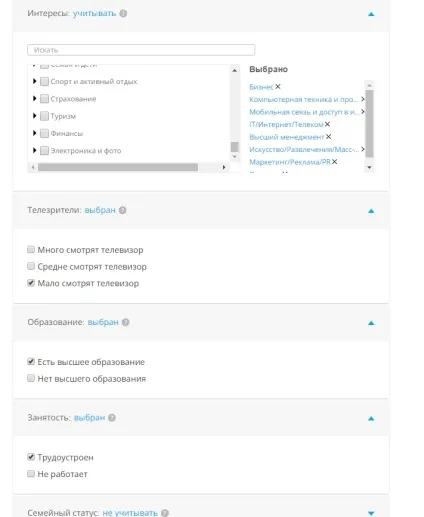This screenshot has width=424, height=517.
Task: Click help icon beside Телезрители
Action: point(123,210)
